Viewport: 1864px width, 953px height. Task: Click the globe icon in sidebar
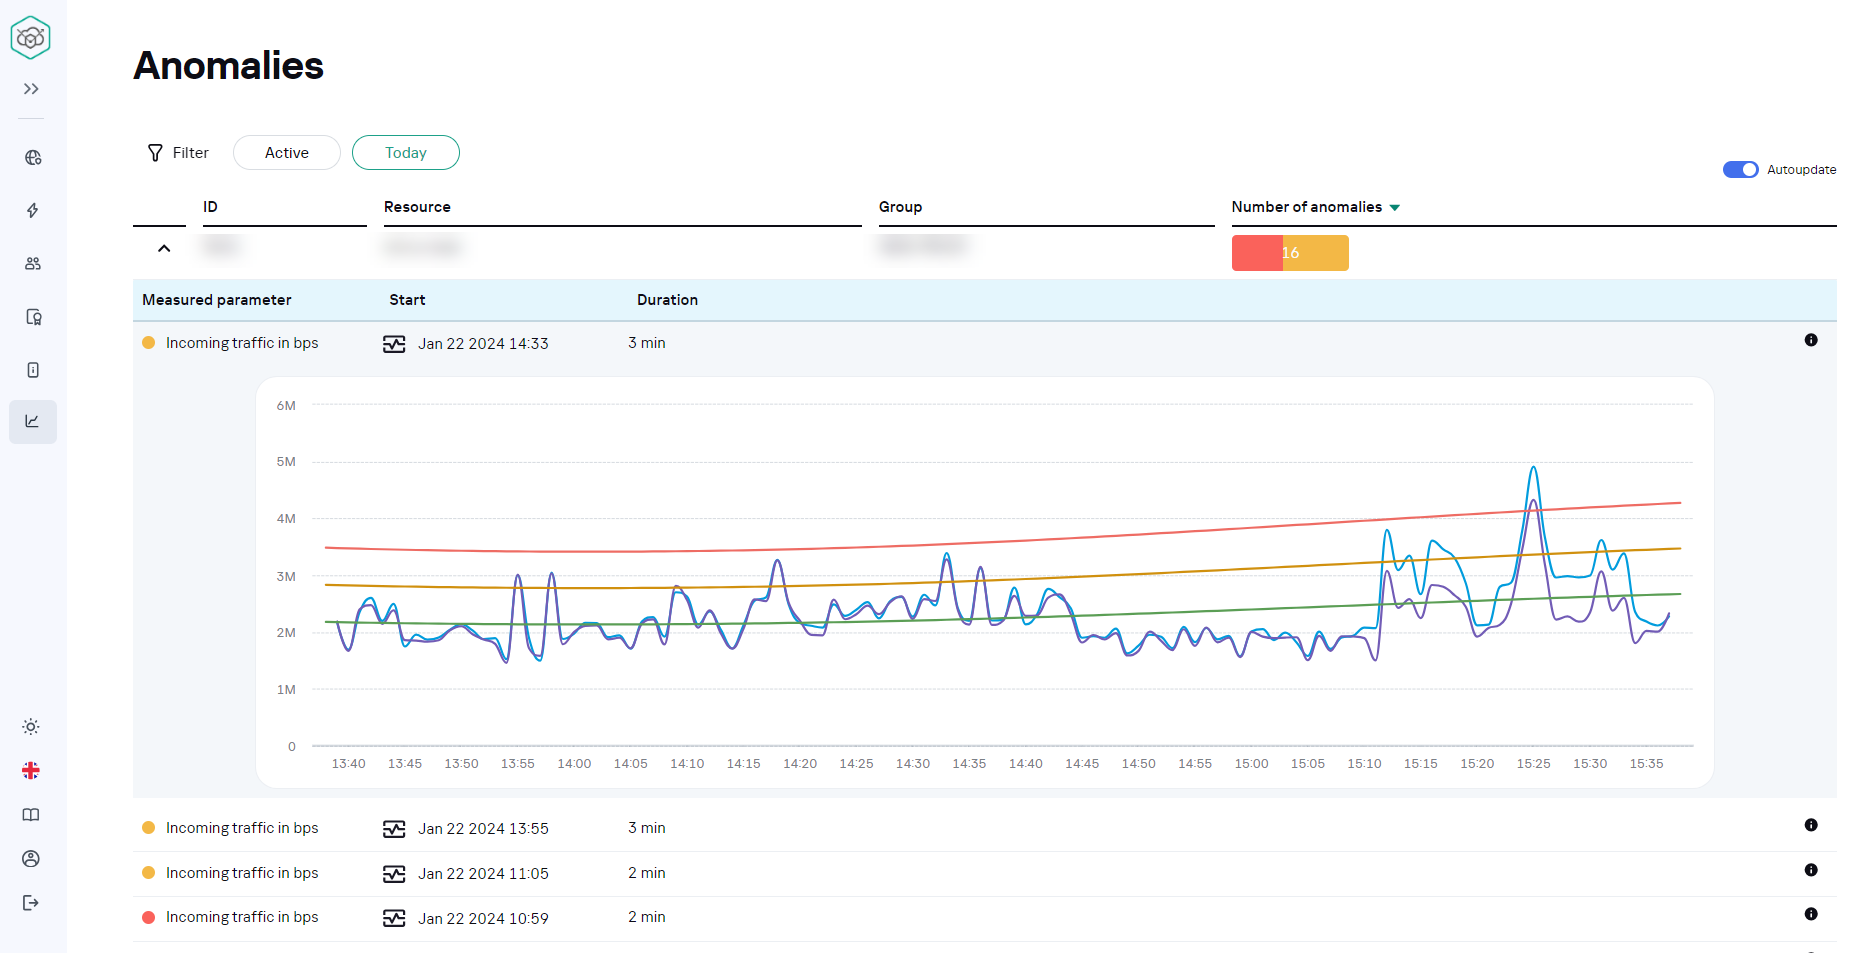pyautogui.click(x=33, y=158)
